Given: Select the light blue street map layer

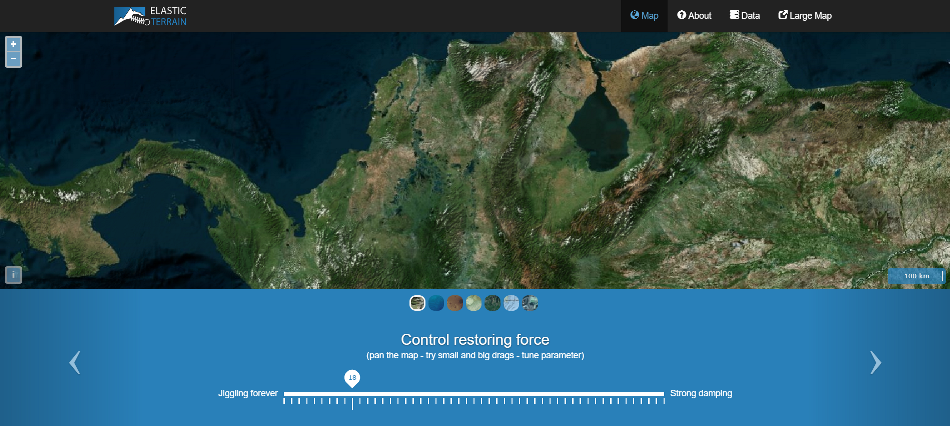Looking at the screenshot, I should tap(511, 303).
